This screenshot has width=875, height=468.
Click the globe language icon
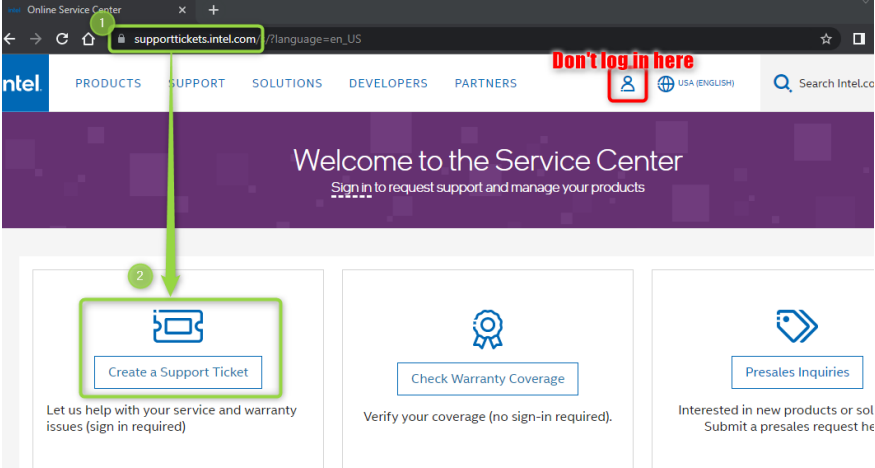coord(665,84)
